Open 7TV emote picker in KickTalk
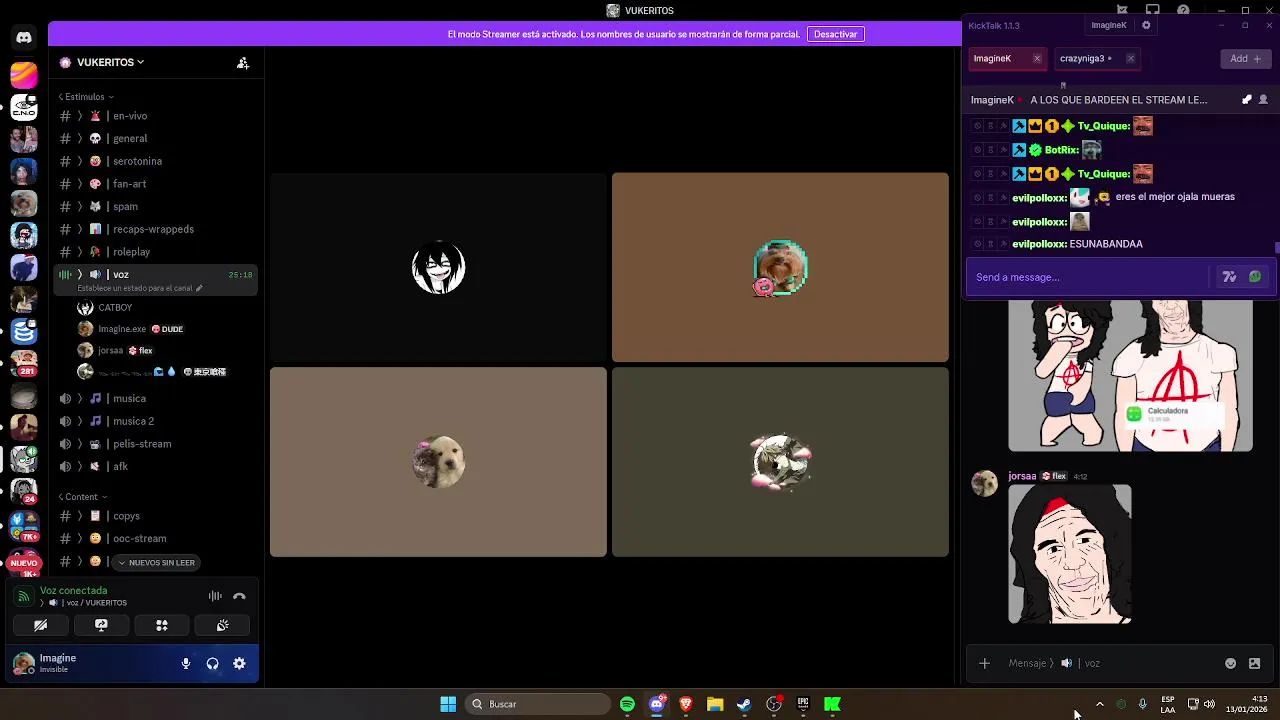This screenshot has height=720, width=1280. click(1229, 278)
